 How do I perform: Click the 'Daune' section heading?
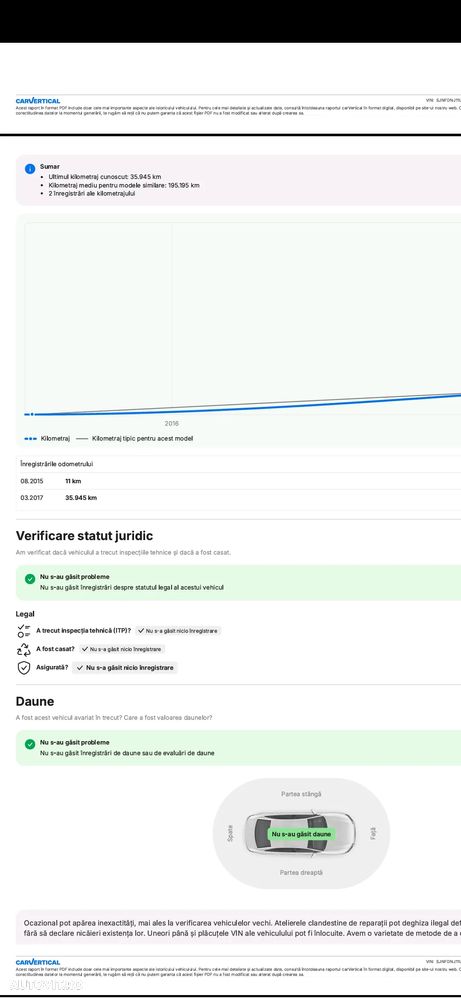[x=35, y=701]
